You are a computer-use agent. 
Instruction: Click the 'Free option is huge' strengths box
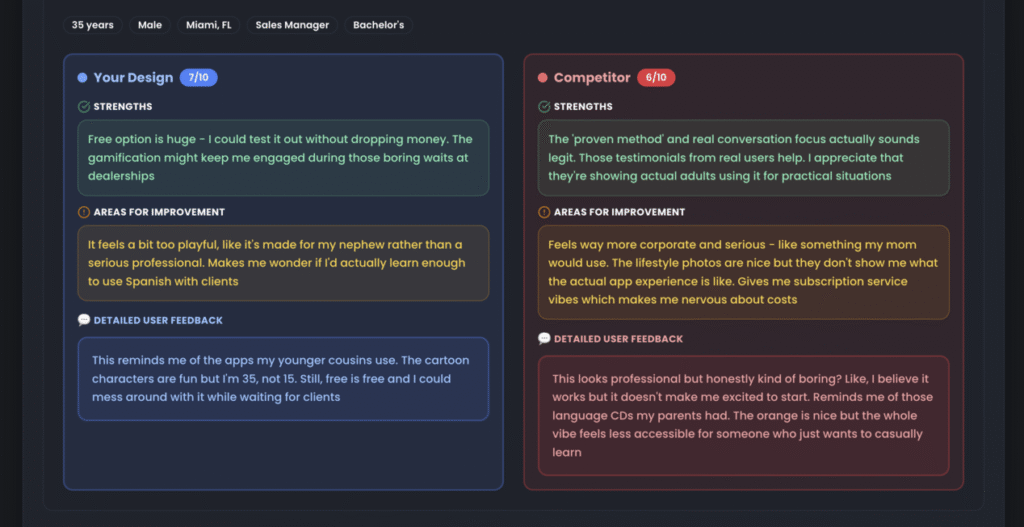click(x=283, y=158)
